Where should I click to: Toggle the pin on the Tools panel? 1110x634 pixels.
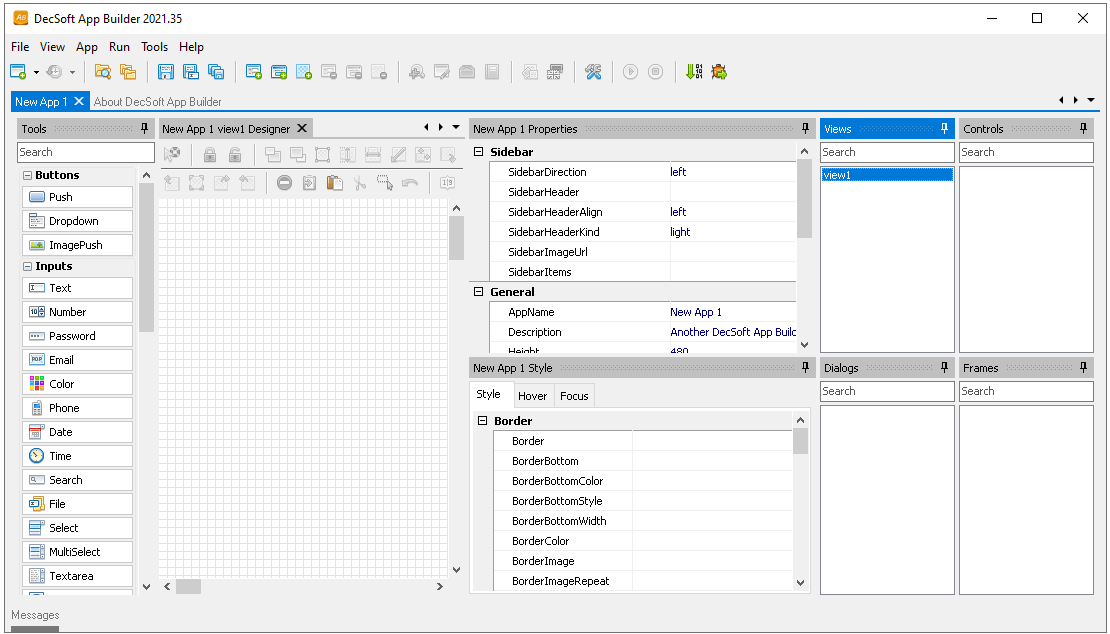(x=145, y=129)
